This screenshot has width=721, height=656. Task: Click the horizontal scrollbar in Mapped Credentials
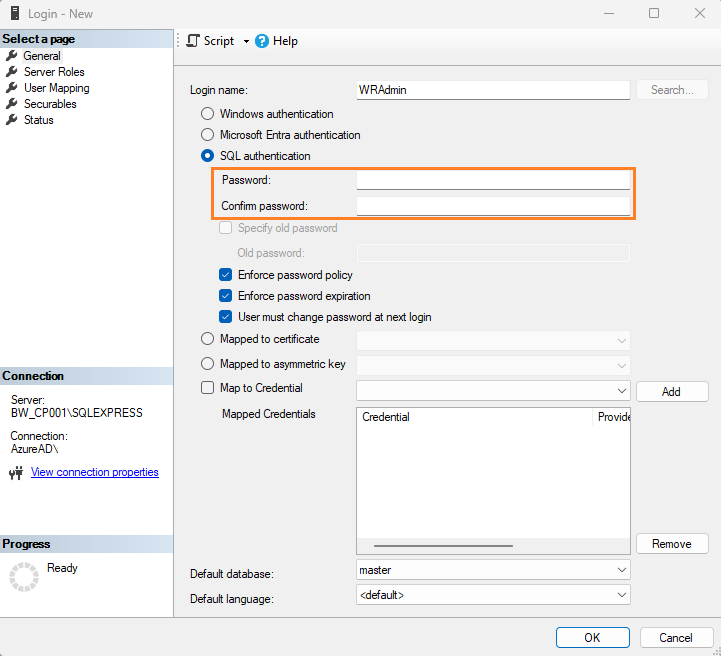pyautogui.click(x=443, y=546)
